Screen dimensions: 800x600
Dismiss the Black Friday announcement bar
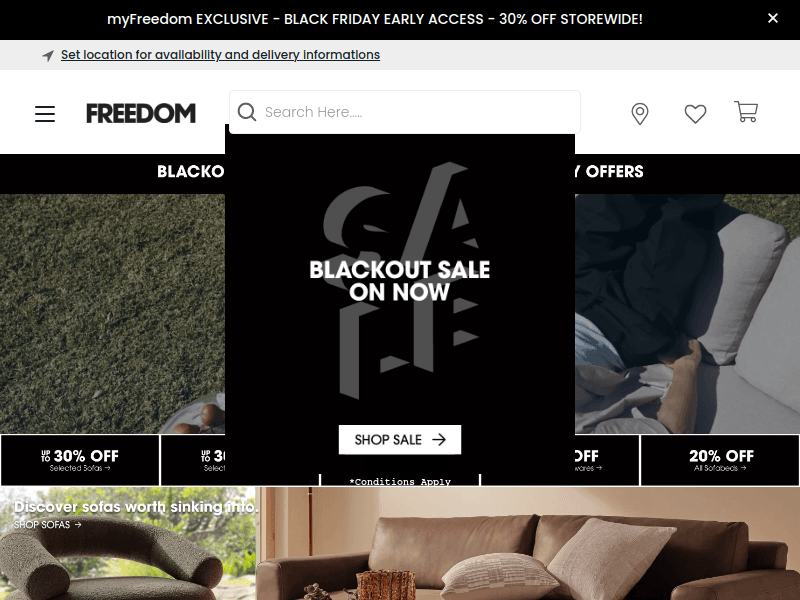coord(773,18)
